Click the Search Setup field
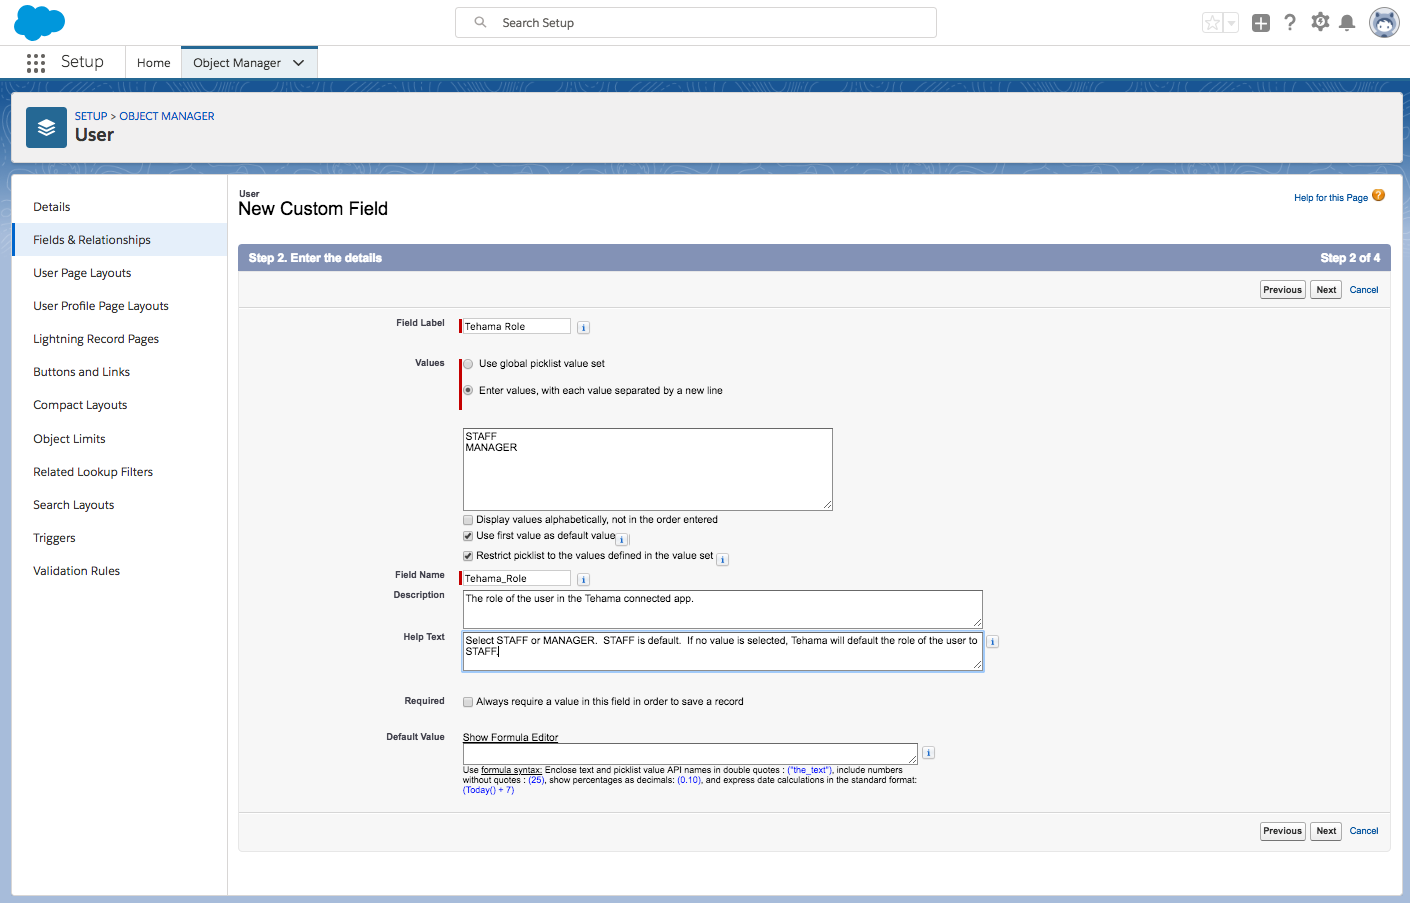Image resolution: width=1410 pixels, height=903 pixels. pyautogui.click(x=696, y=22)
